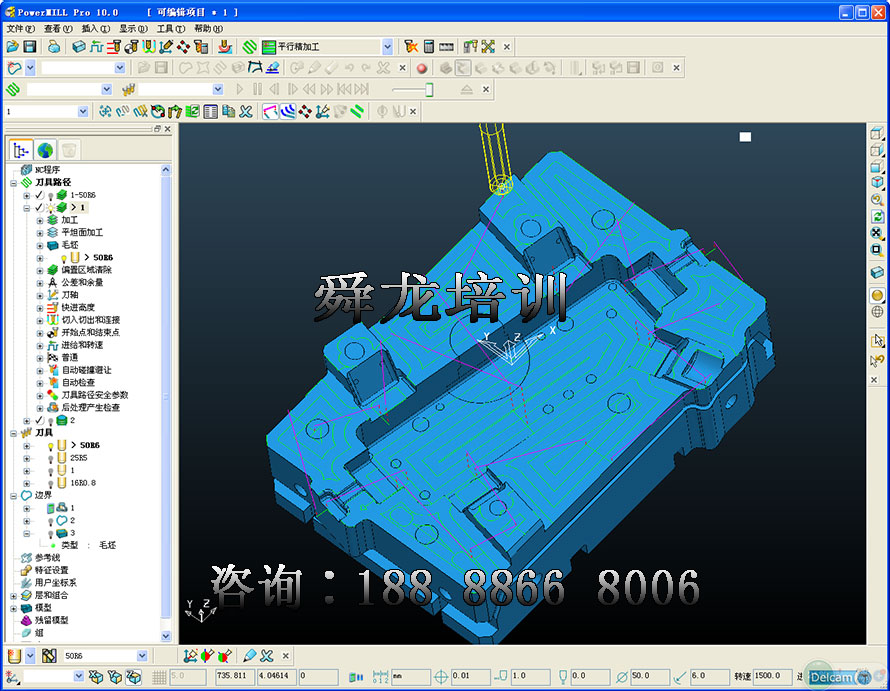Open the 显示 menu
The image size is (890, 691).
(x=133, y=28)
